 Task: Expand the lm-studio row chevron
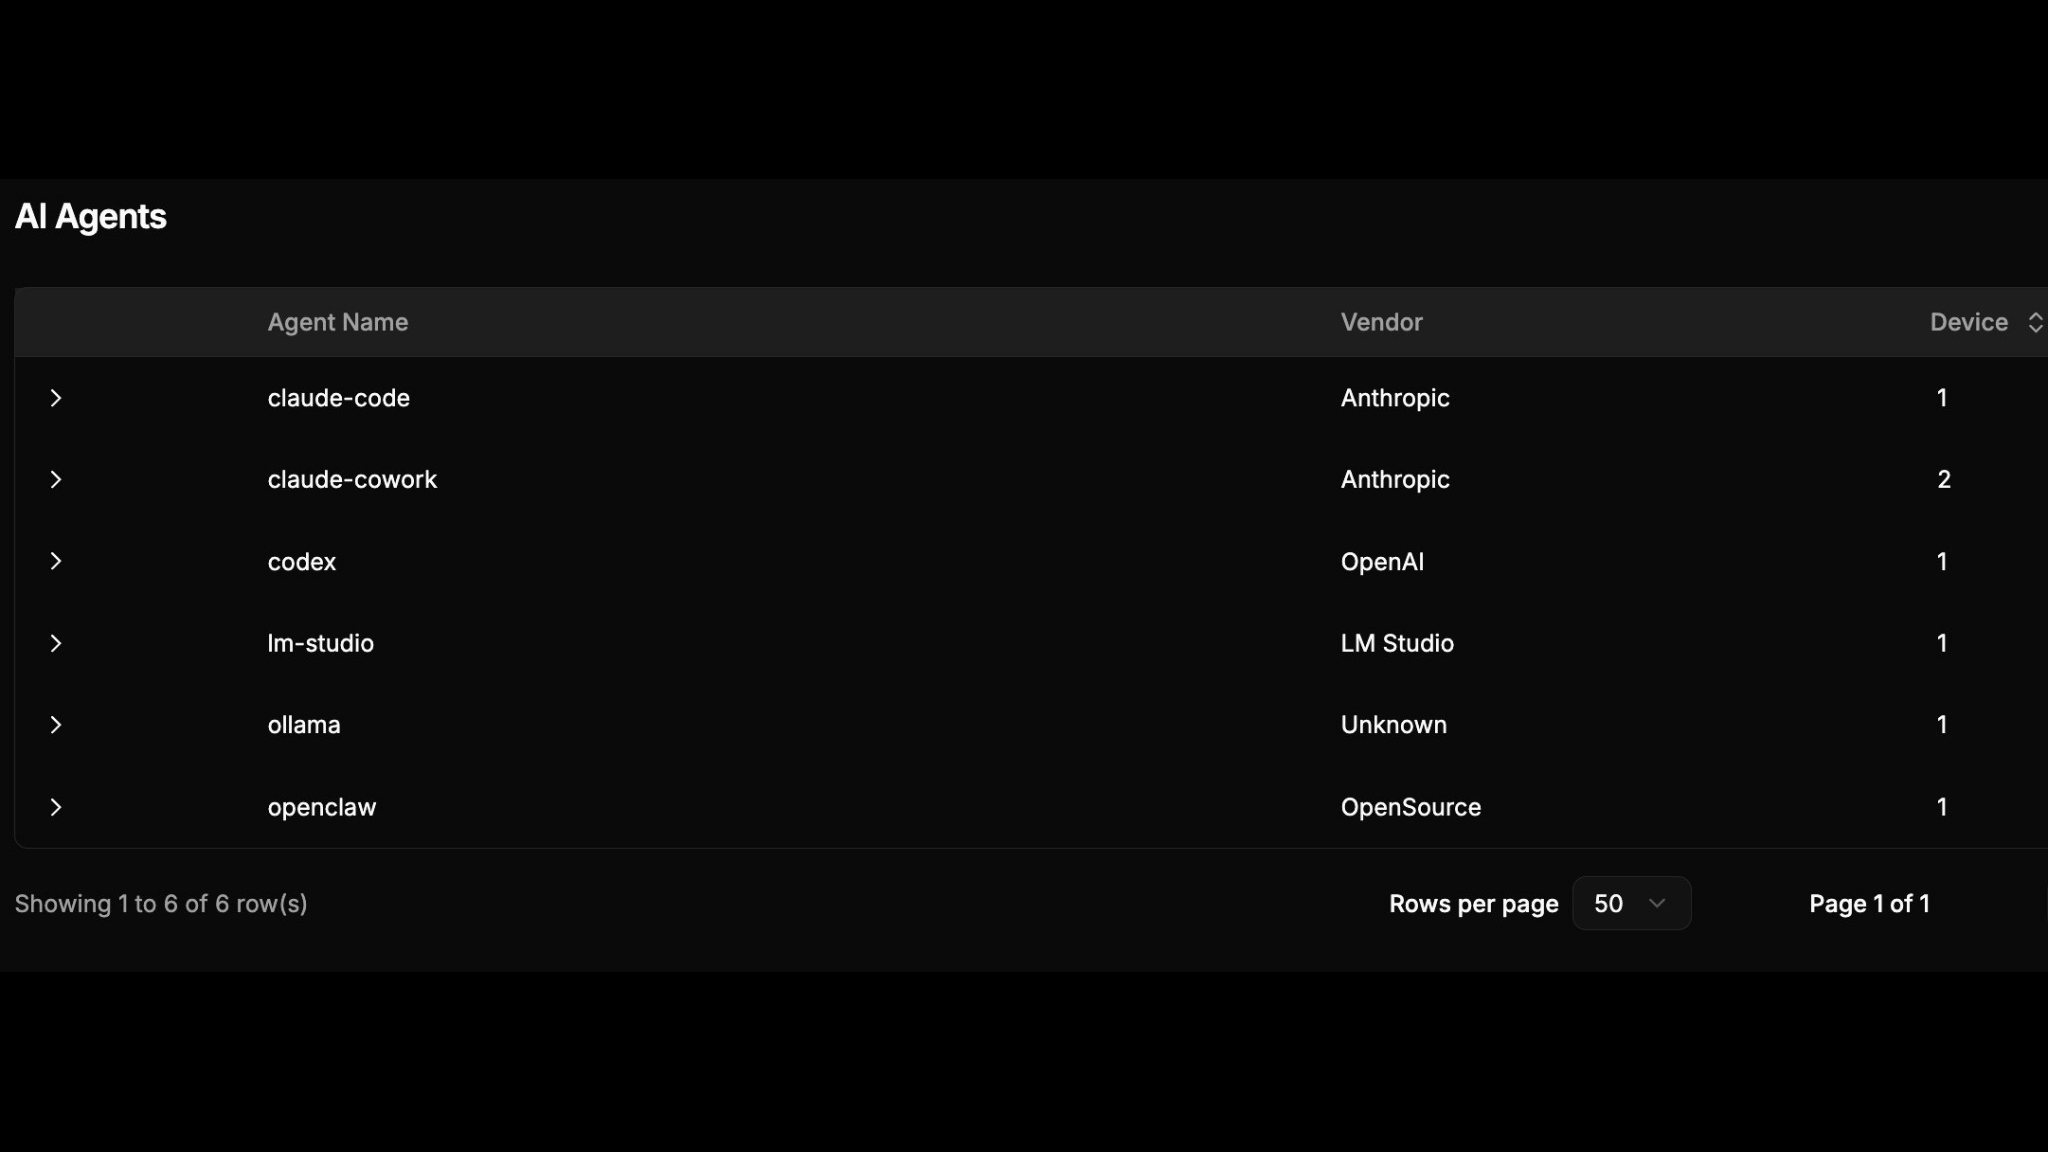(56, 644)
